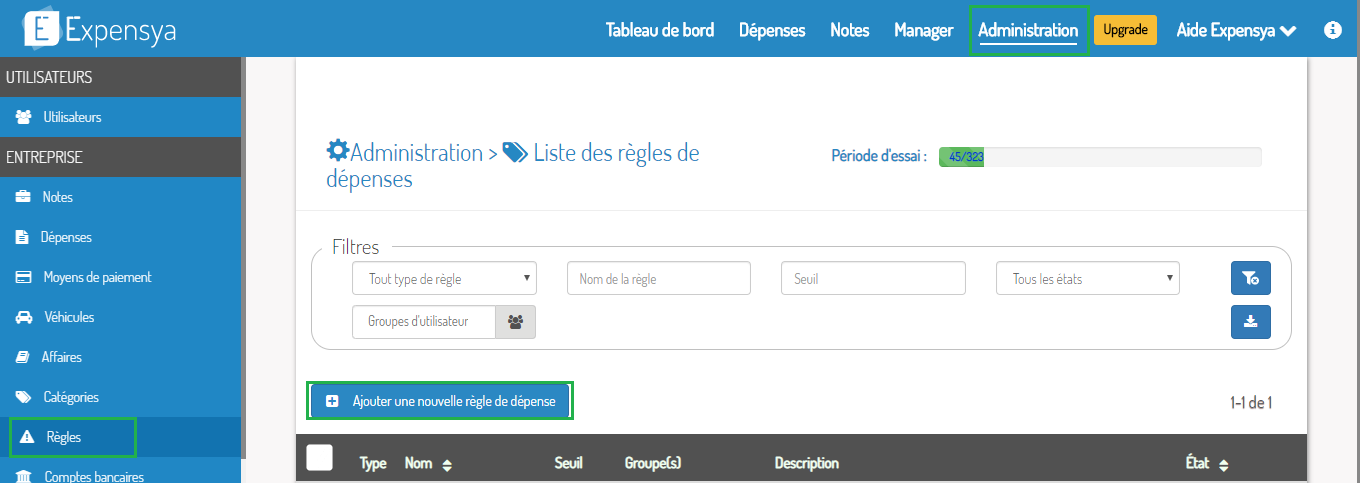Open the Dépenses top menu

(x=772, y=30)
